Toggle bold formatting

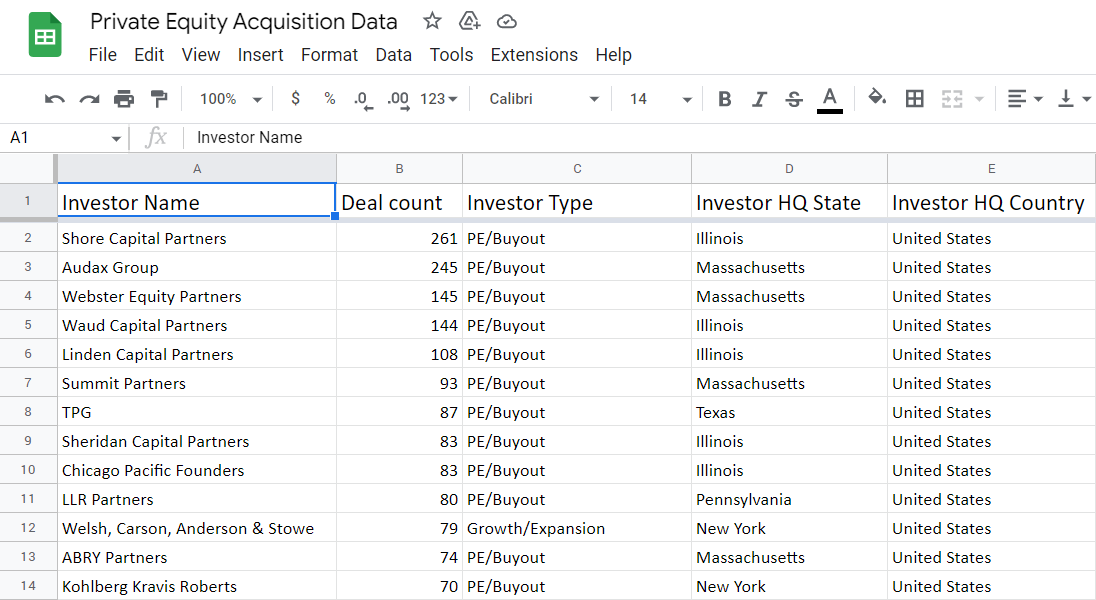point(725,99)
